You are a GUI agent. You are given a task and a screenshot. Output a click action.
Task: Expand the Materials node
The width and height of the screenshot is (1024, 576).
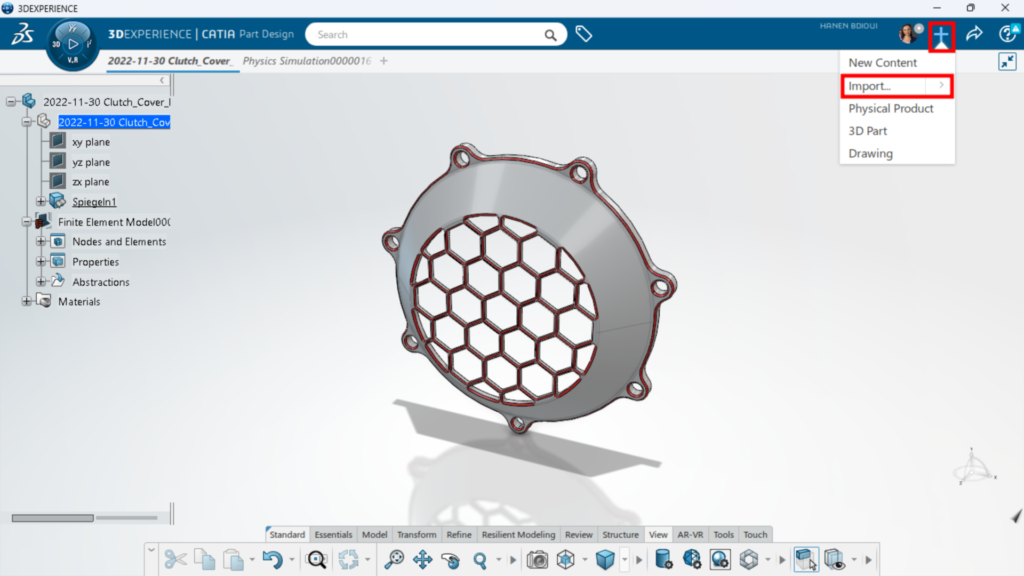(26, 302)
